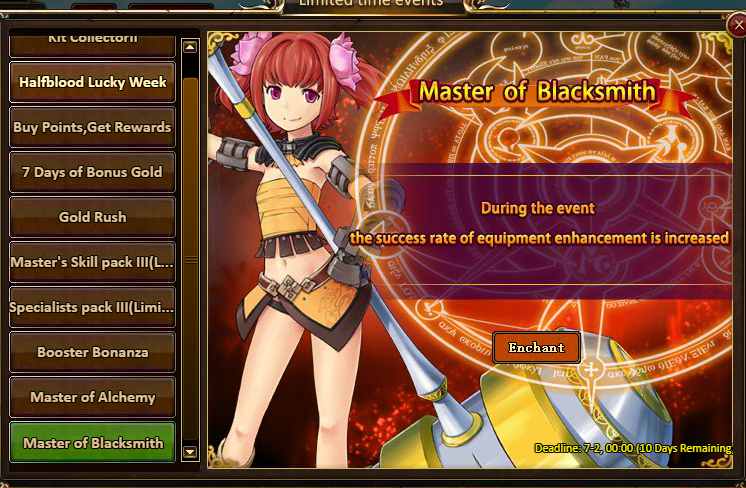Click the scroll up arrow in event list
746x488 pixels.
click(x=190, y=47)
